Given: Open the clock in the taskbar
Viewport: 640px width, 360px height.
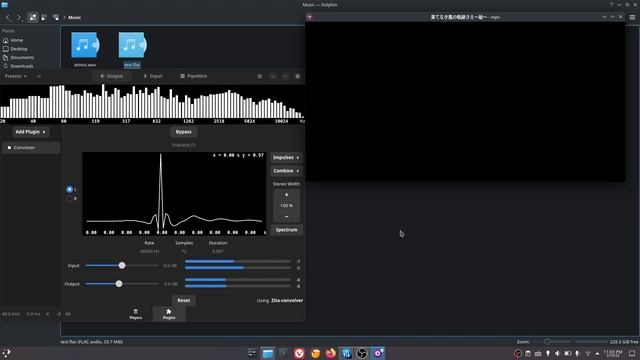Looking at the screenshot, I should (x=613, y=353).
